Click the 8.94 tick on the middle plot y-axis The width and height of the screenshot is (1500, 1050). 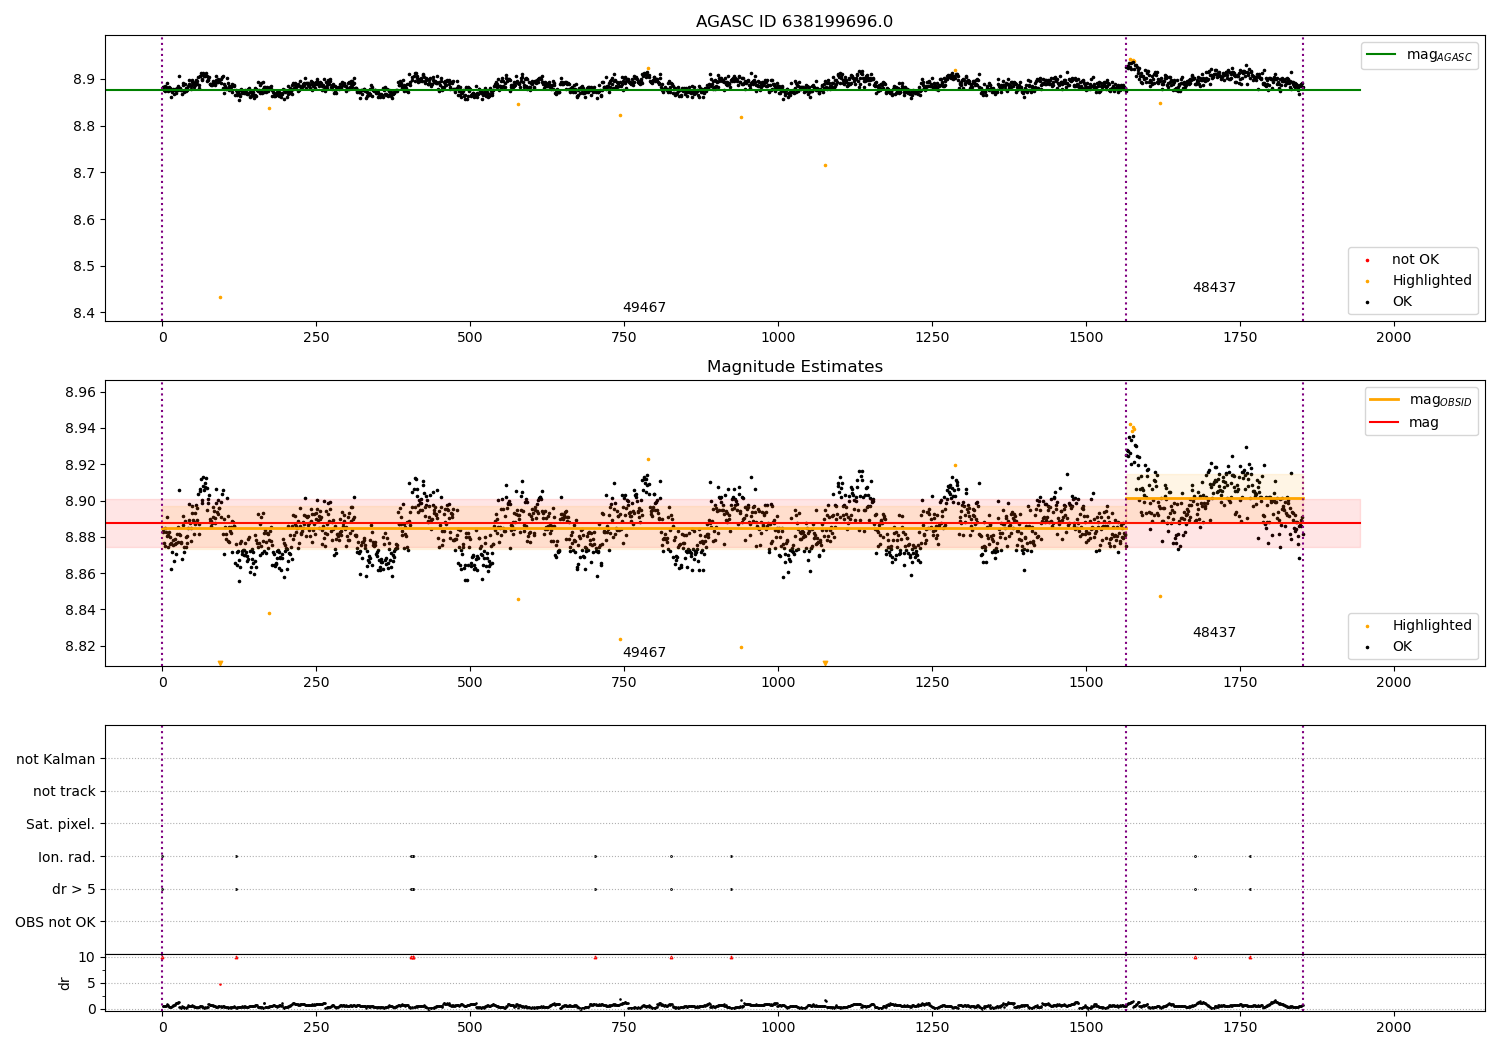(80, 429)
